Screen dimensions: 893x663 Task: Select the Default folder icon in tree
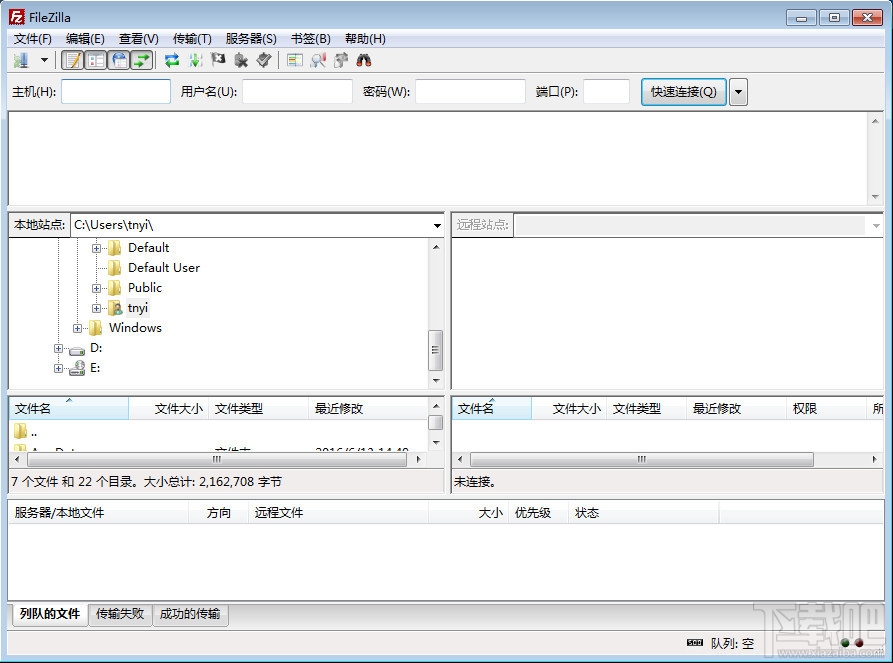(x=114, y=248)
